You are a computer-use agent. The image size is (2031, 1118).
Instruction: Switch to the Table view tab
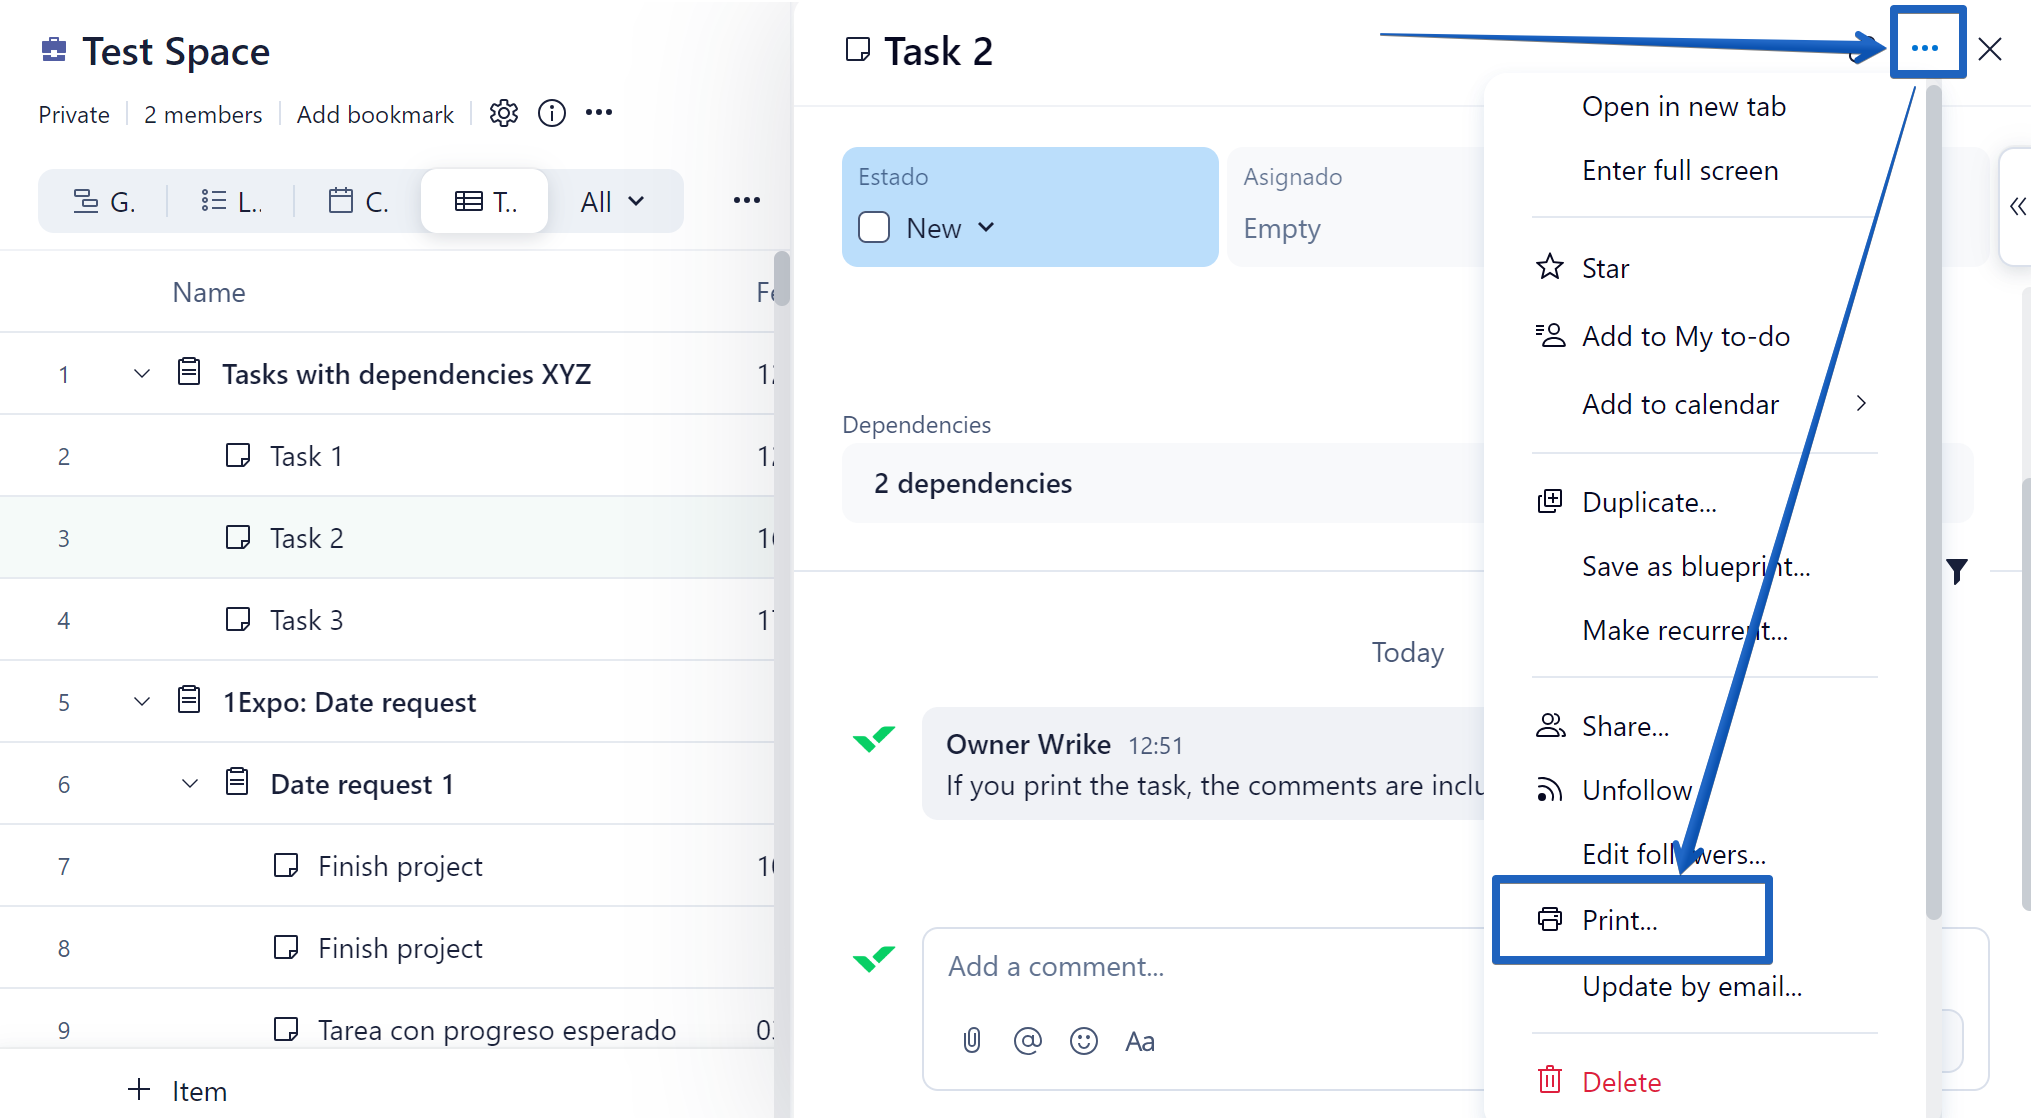coord(485,202)
